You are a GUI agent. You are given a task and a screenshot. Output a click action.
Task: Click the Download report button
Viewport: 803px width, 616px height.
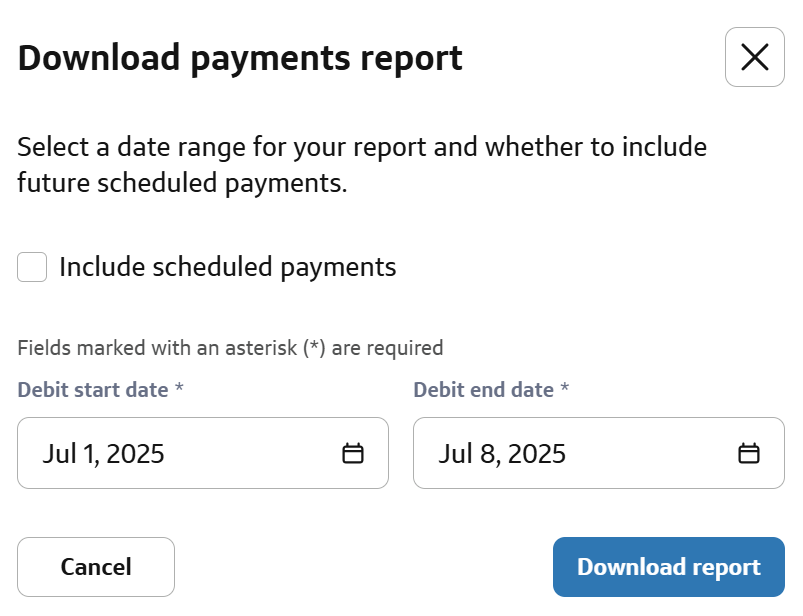tap(668, 567)
